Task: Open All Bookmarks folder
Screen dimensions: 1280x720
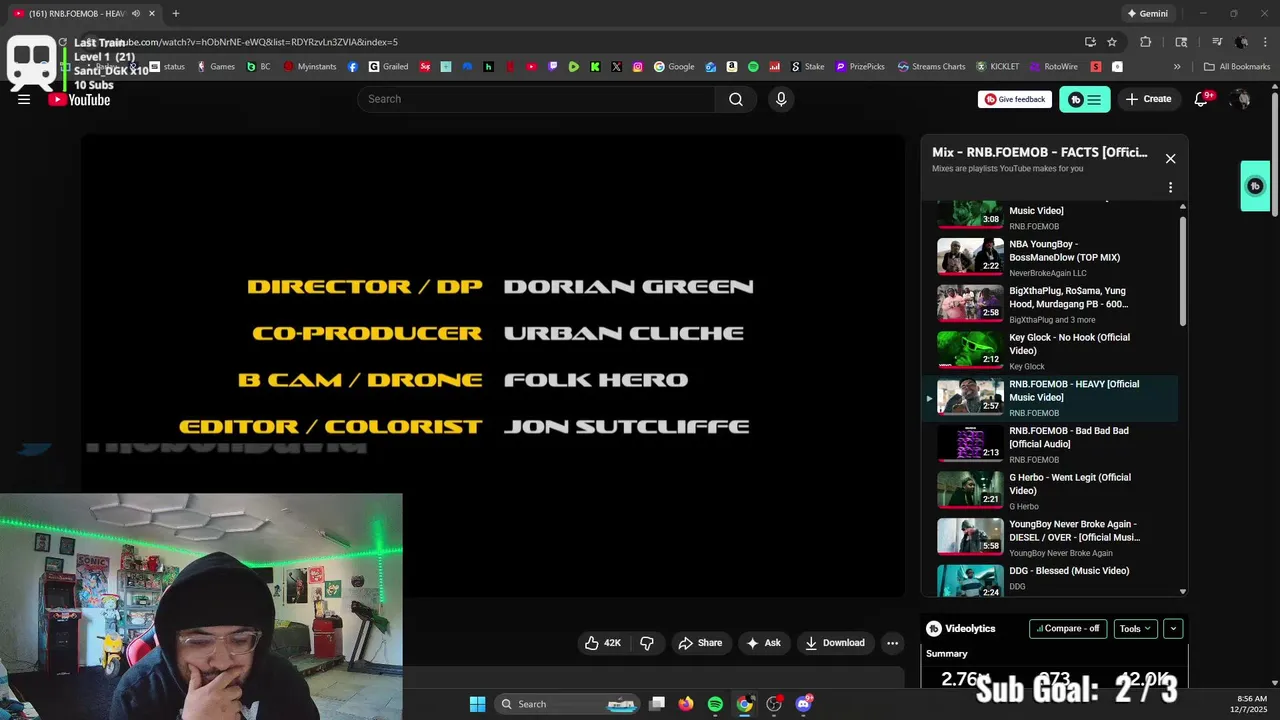Action: click(1237, 67)
